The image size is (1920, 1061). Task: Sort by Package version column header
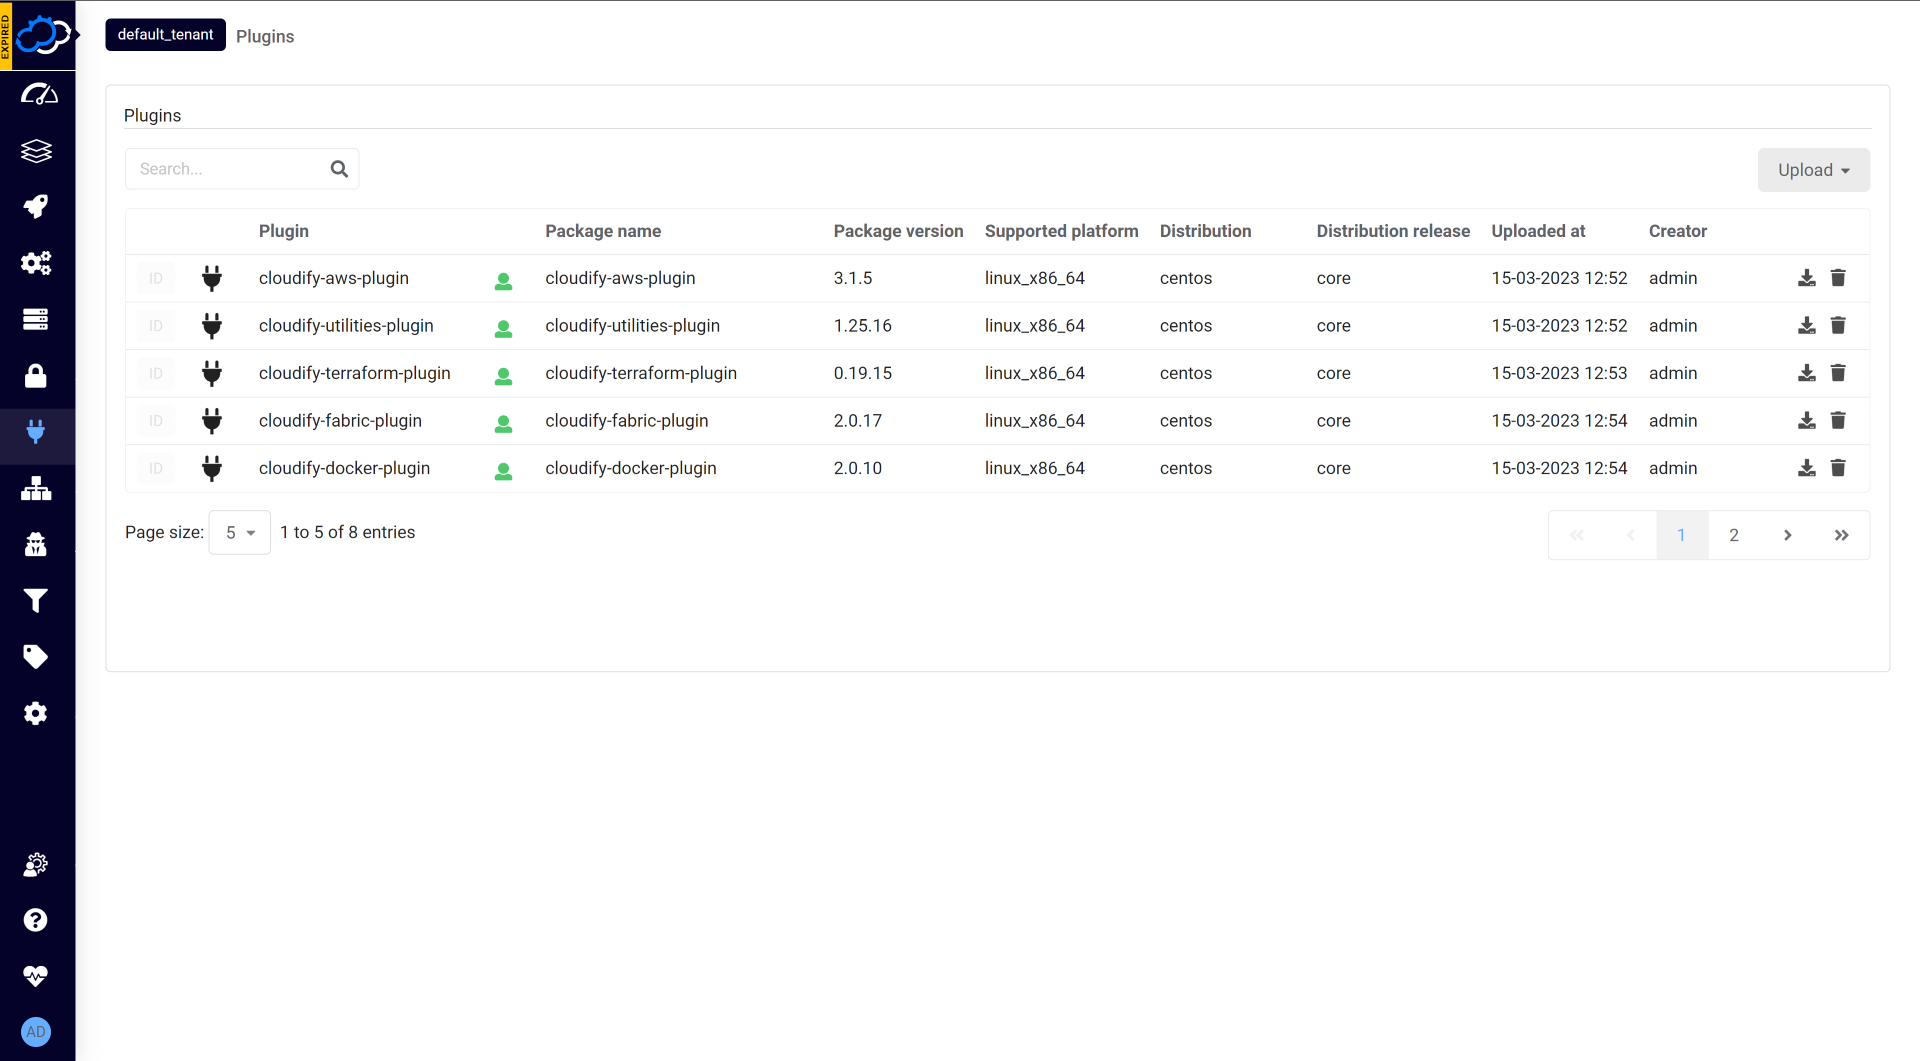[x=898, y=231]
